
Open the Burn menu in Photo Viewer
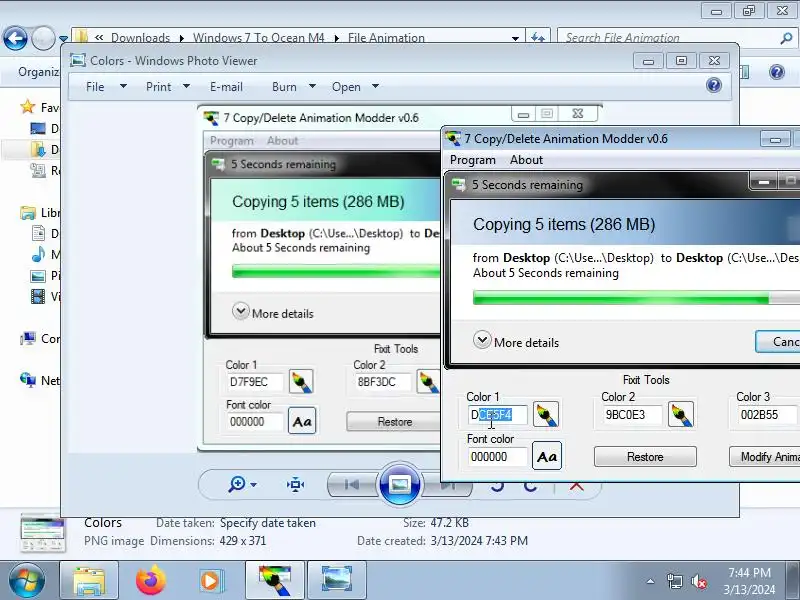point(284,87)
